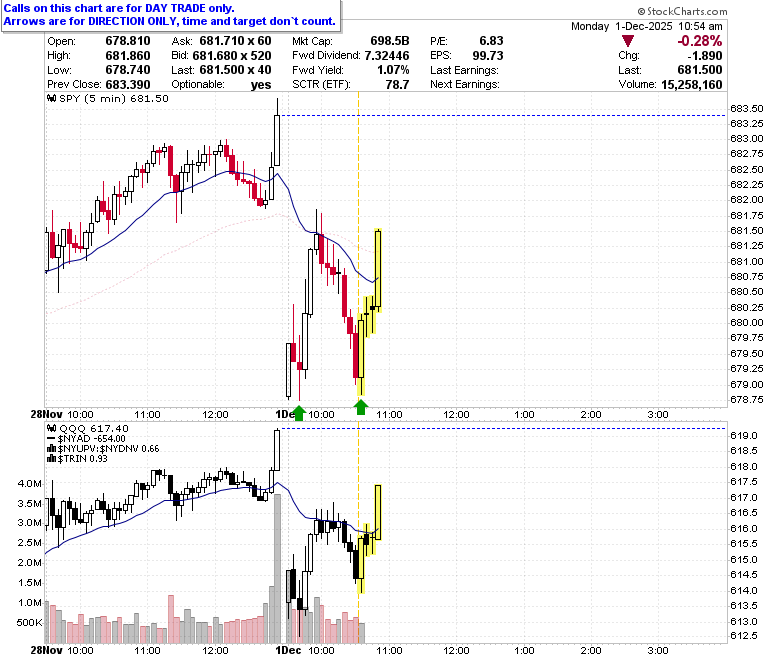The height and width of the screenshot is (659, 780).
Task: Click the Volume 15,258,160 value
Action: (x=691, y=85)
